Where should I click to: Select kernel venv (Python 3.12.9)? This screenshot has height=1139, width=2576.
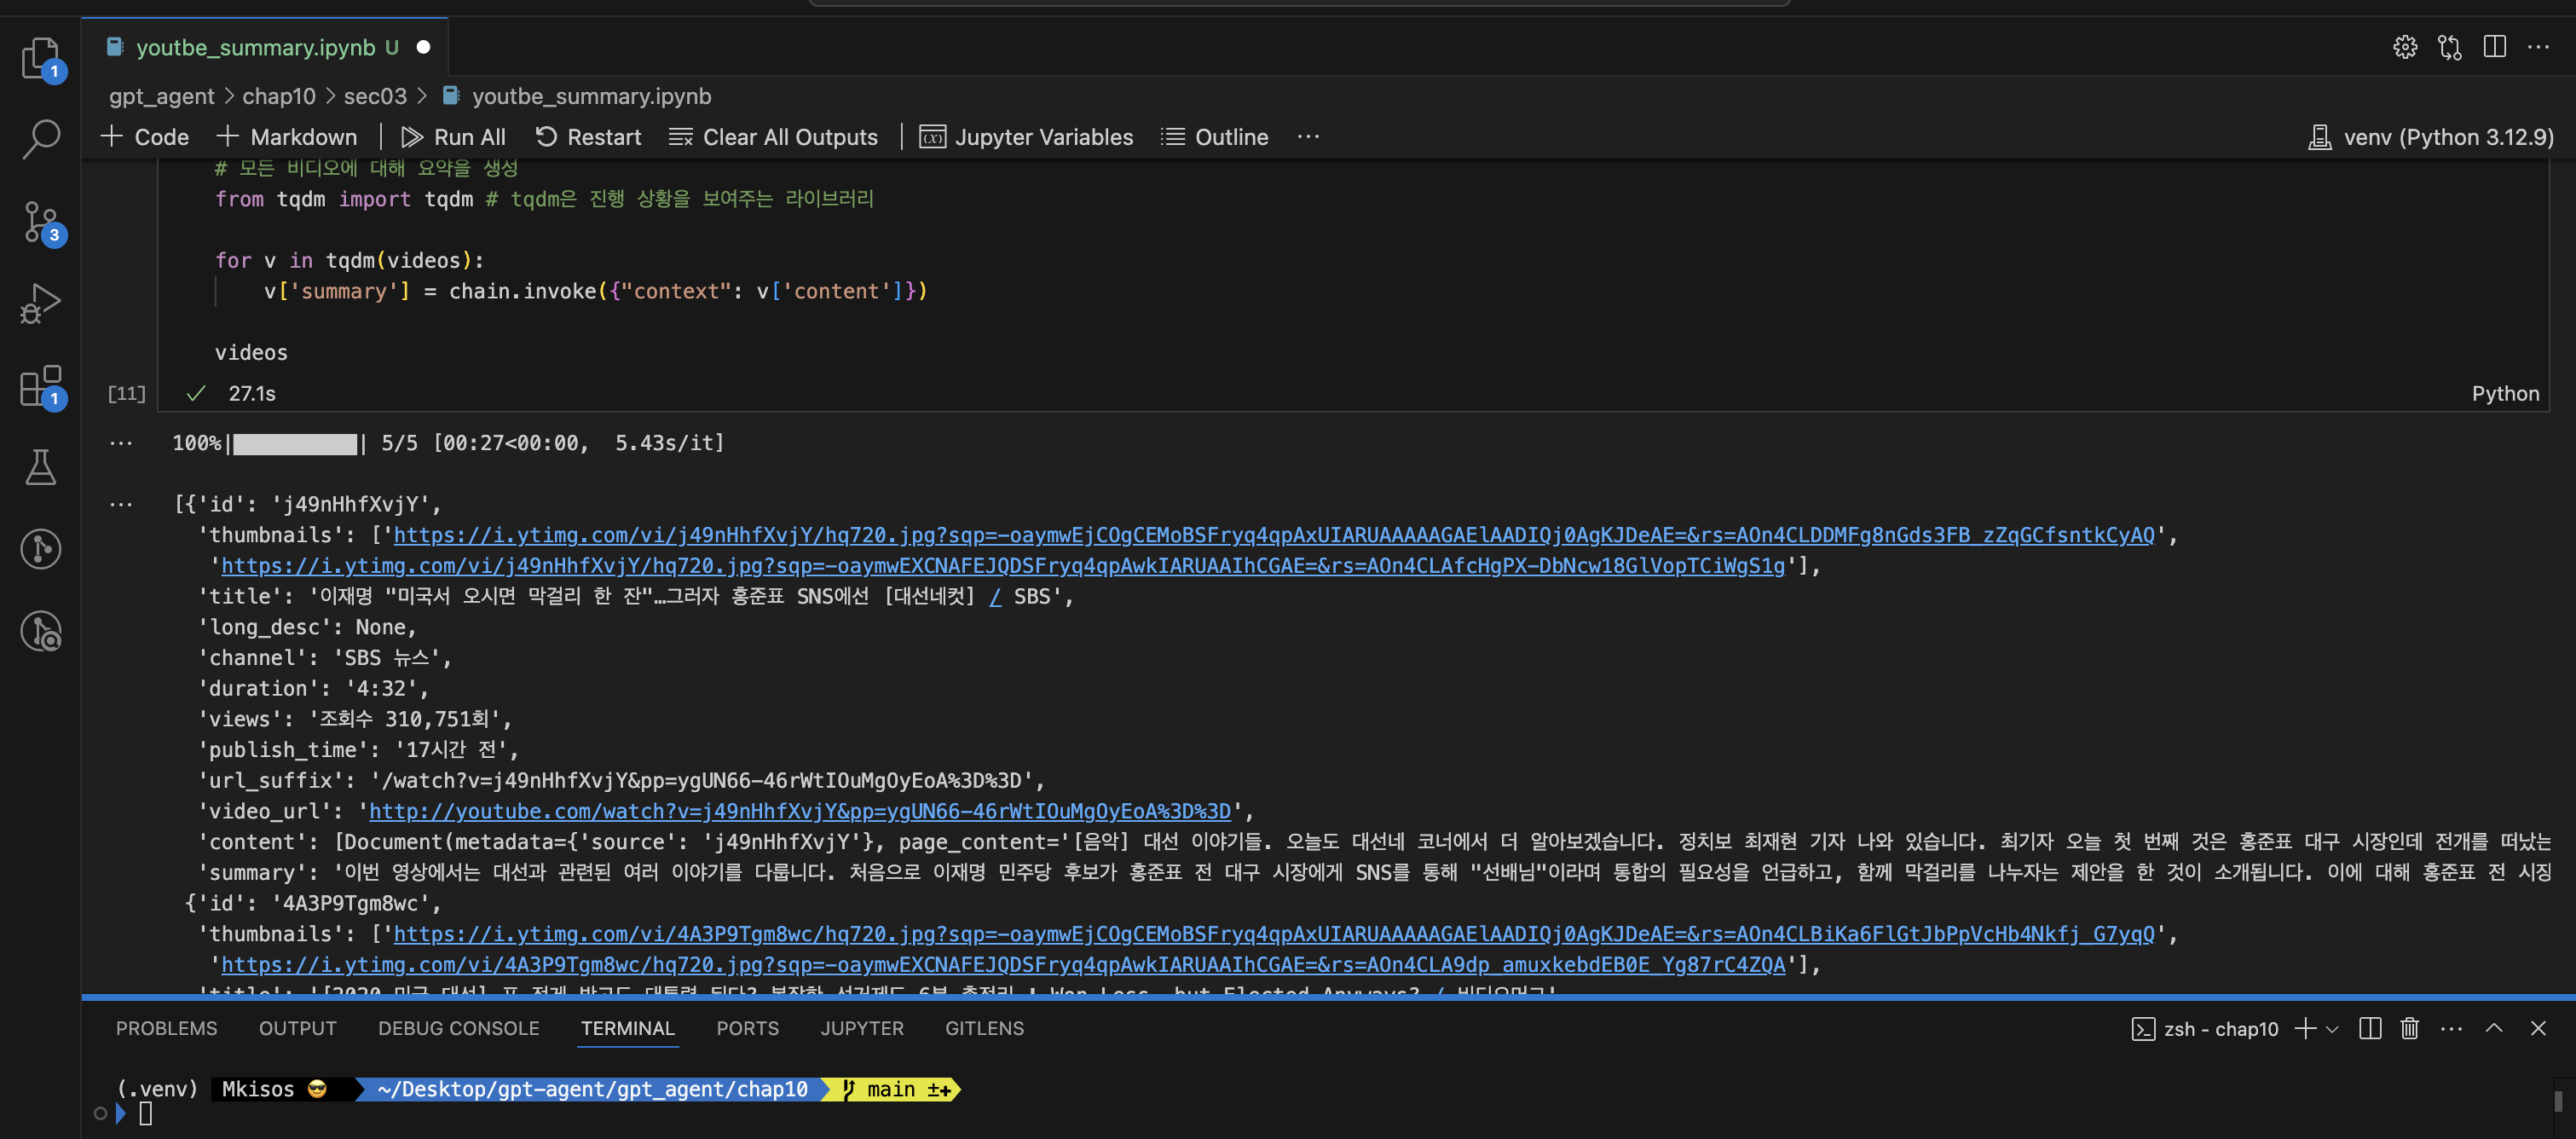tap(2430, 137)
